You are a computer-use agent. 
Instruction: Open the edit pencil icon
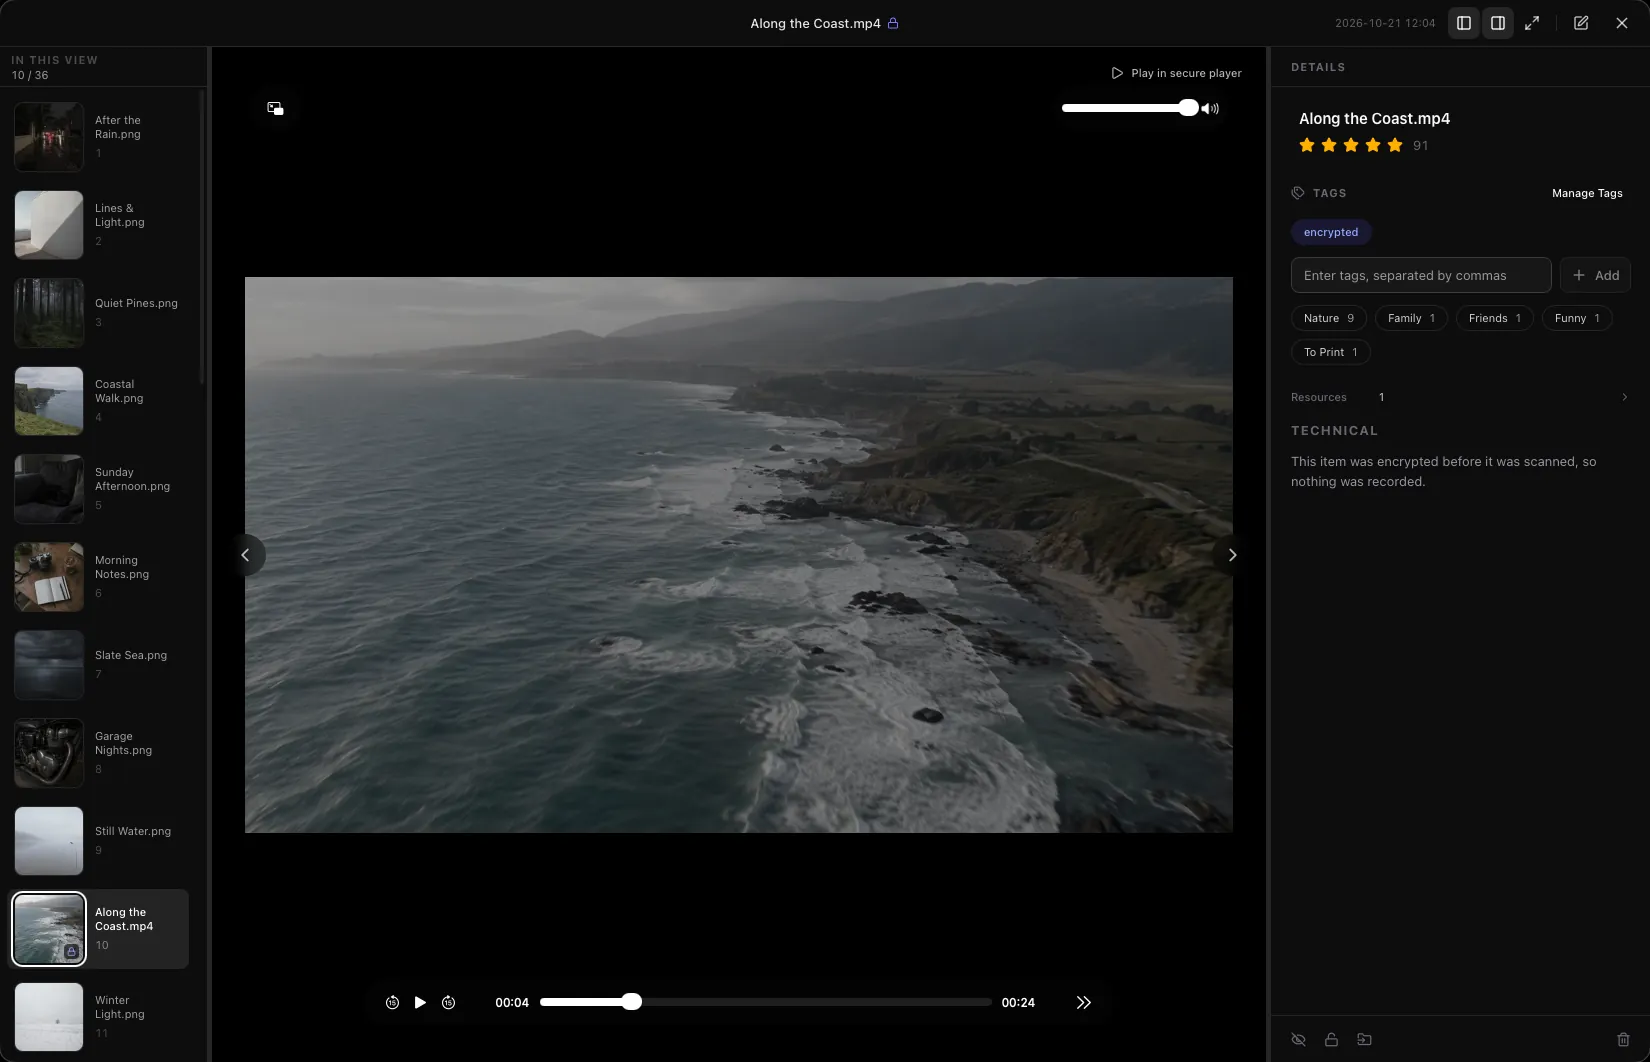point(1581,23)
